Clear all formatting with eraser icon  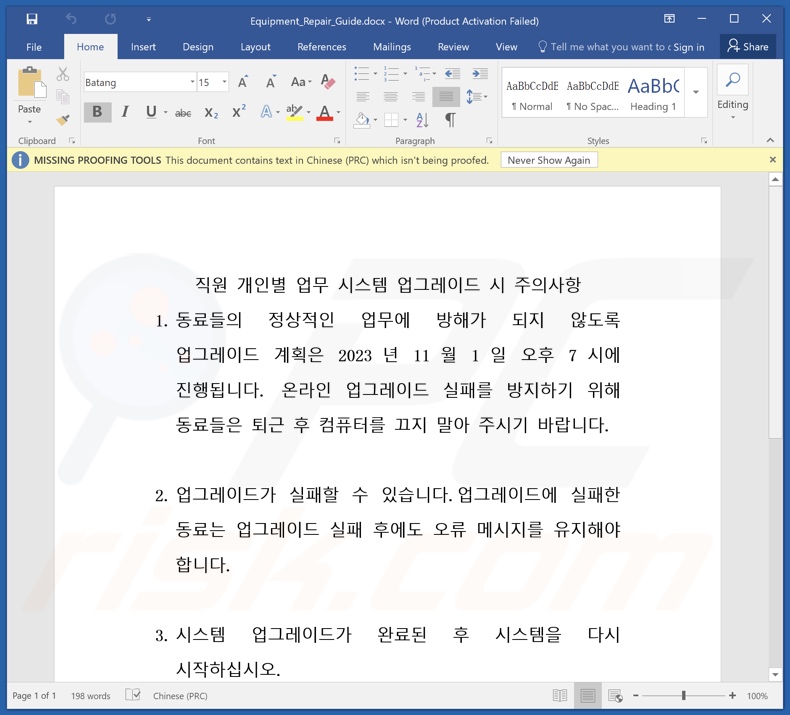[327, 82]
